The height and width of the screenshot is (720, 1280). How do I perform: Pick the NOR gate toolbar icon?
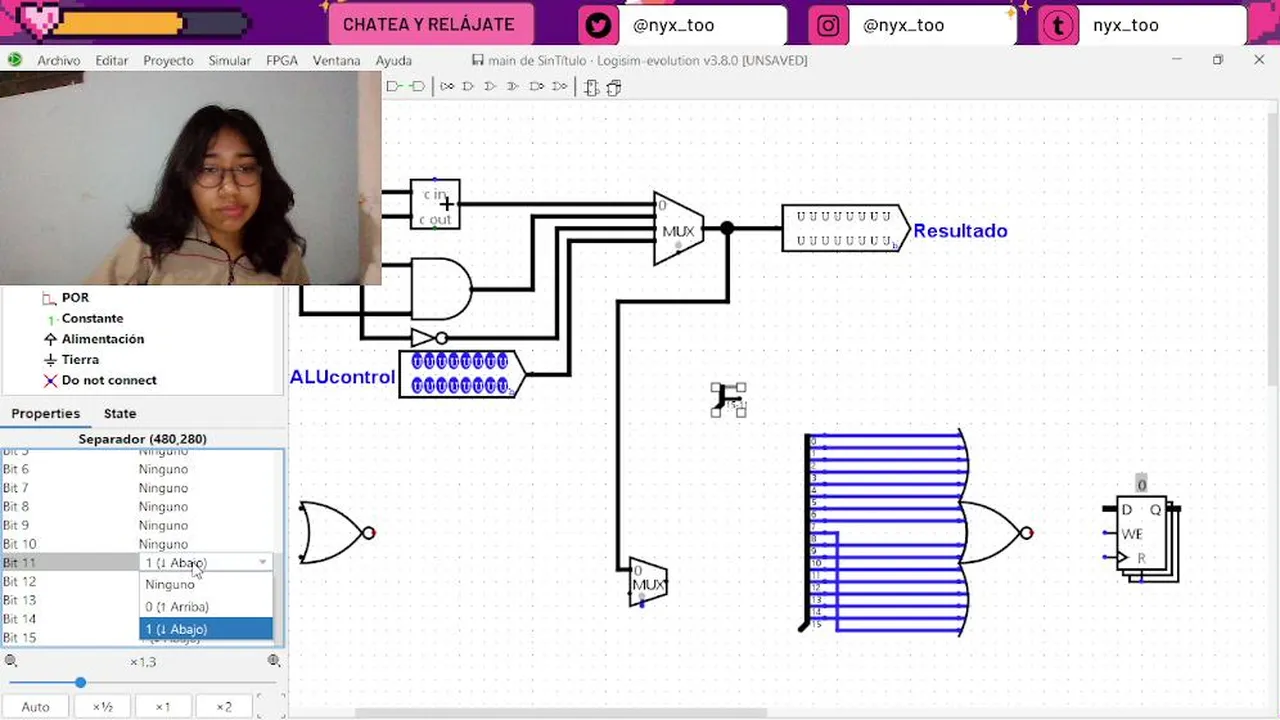(560, 87)
